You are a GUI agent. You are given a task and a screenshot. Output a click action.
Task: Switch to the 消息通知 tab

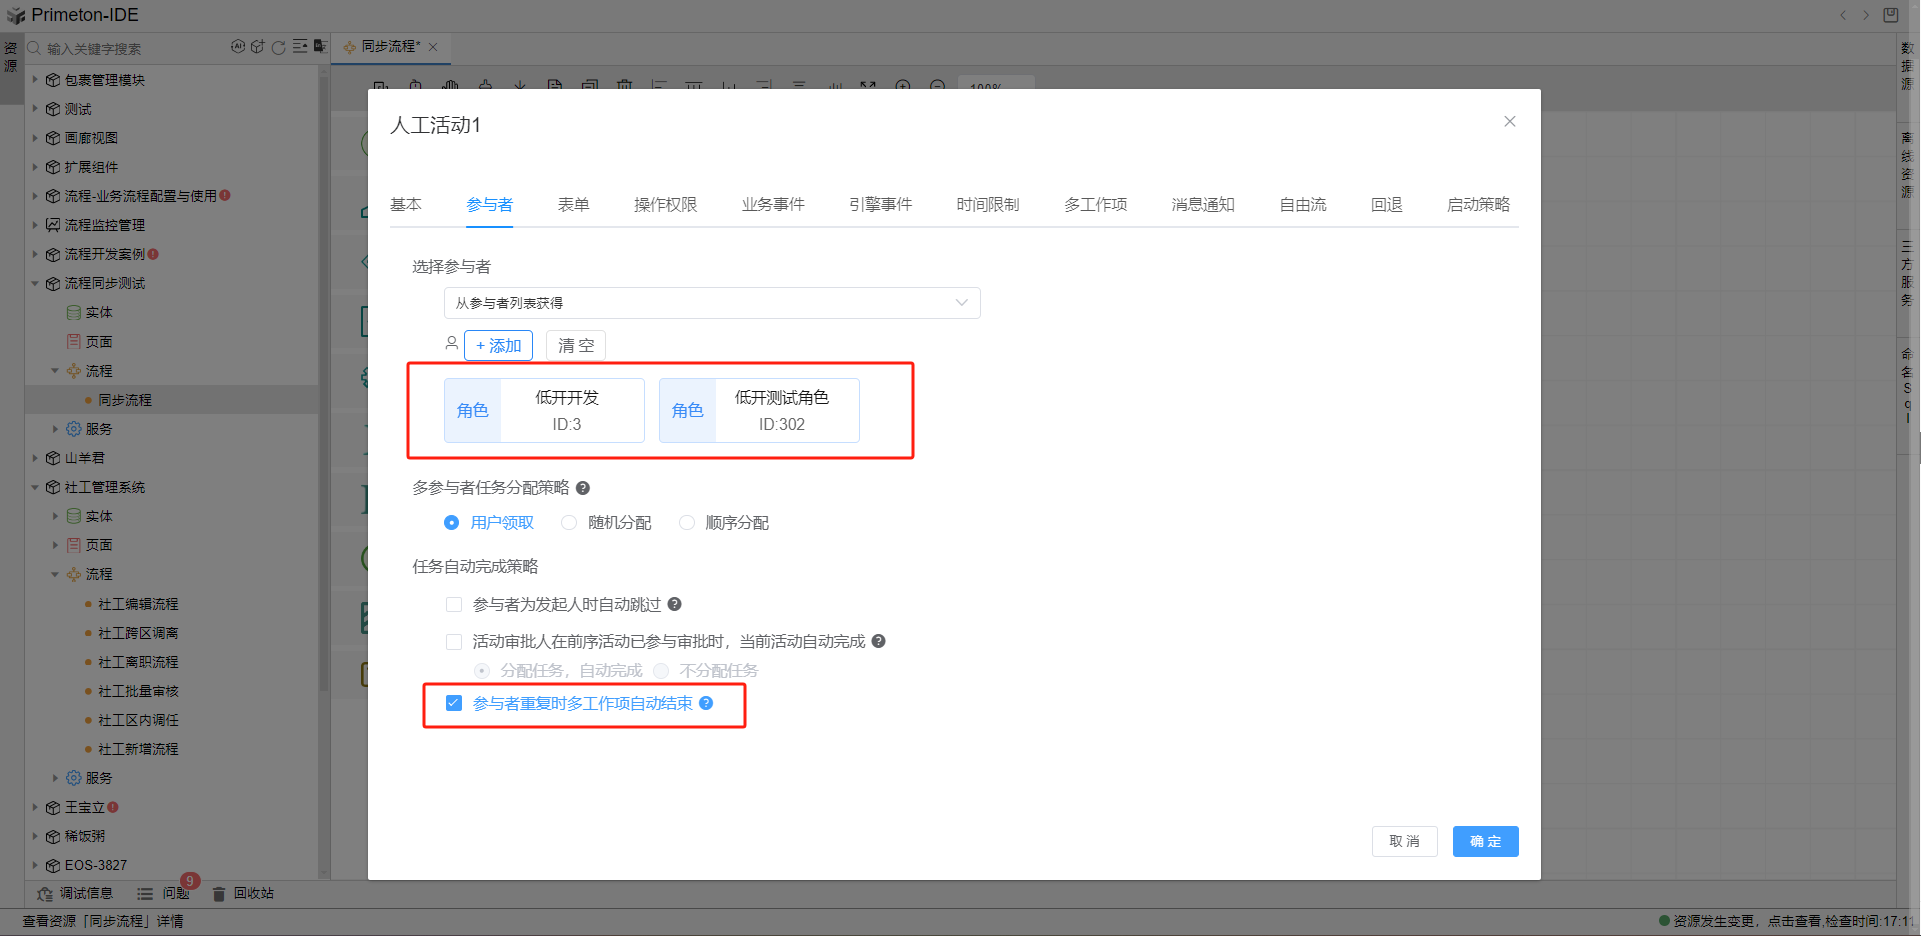[x=1203, y=205]
